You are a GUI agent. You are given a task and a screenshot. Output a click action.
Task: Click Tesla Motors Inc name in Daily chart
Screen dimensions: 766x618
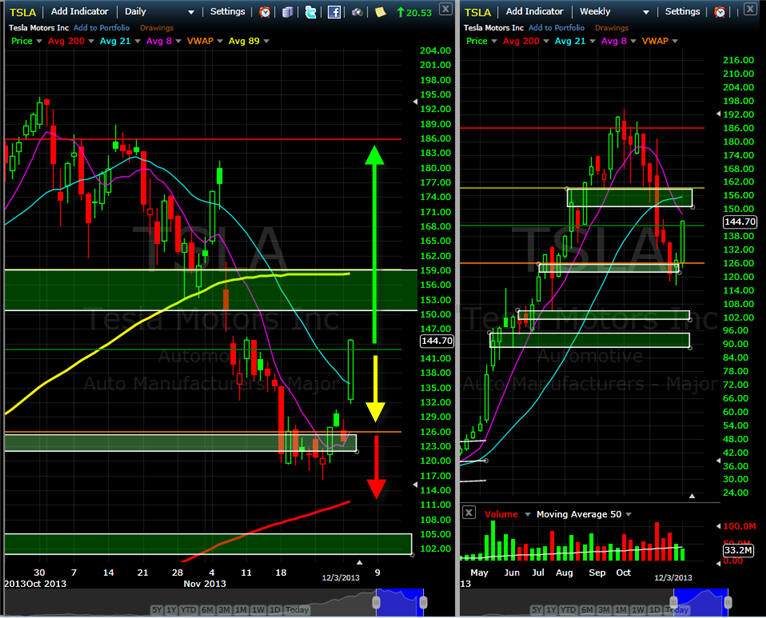pyautogui.click(x=39, y=28)
